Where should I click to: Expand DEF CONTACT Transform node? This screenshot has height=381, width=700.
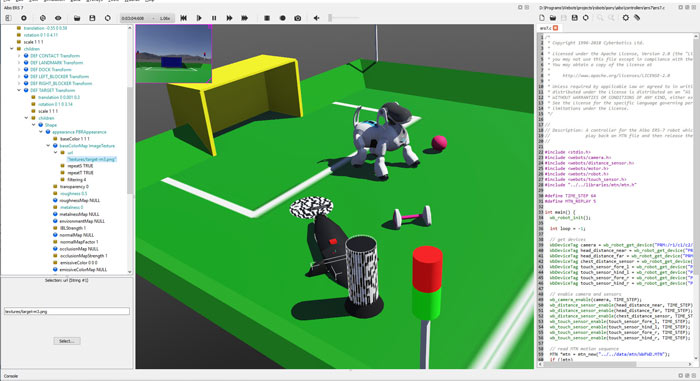[19, 56]
